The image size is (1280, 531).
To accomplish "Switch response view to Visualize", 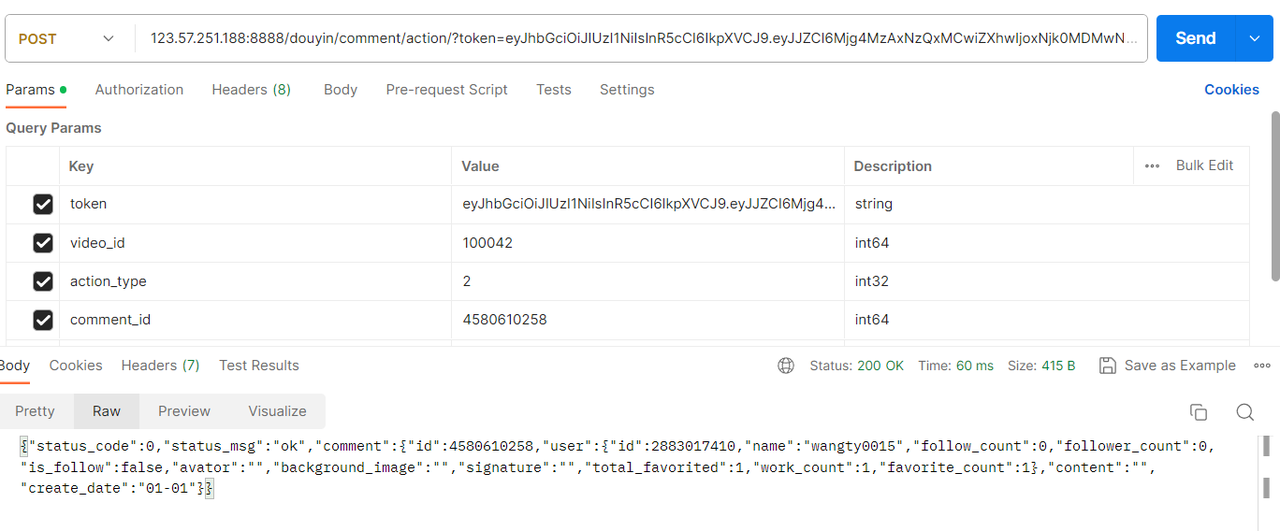I will 277,411.
